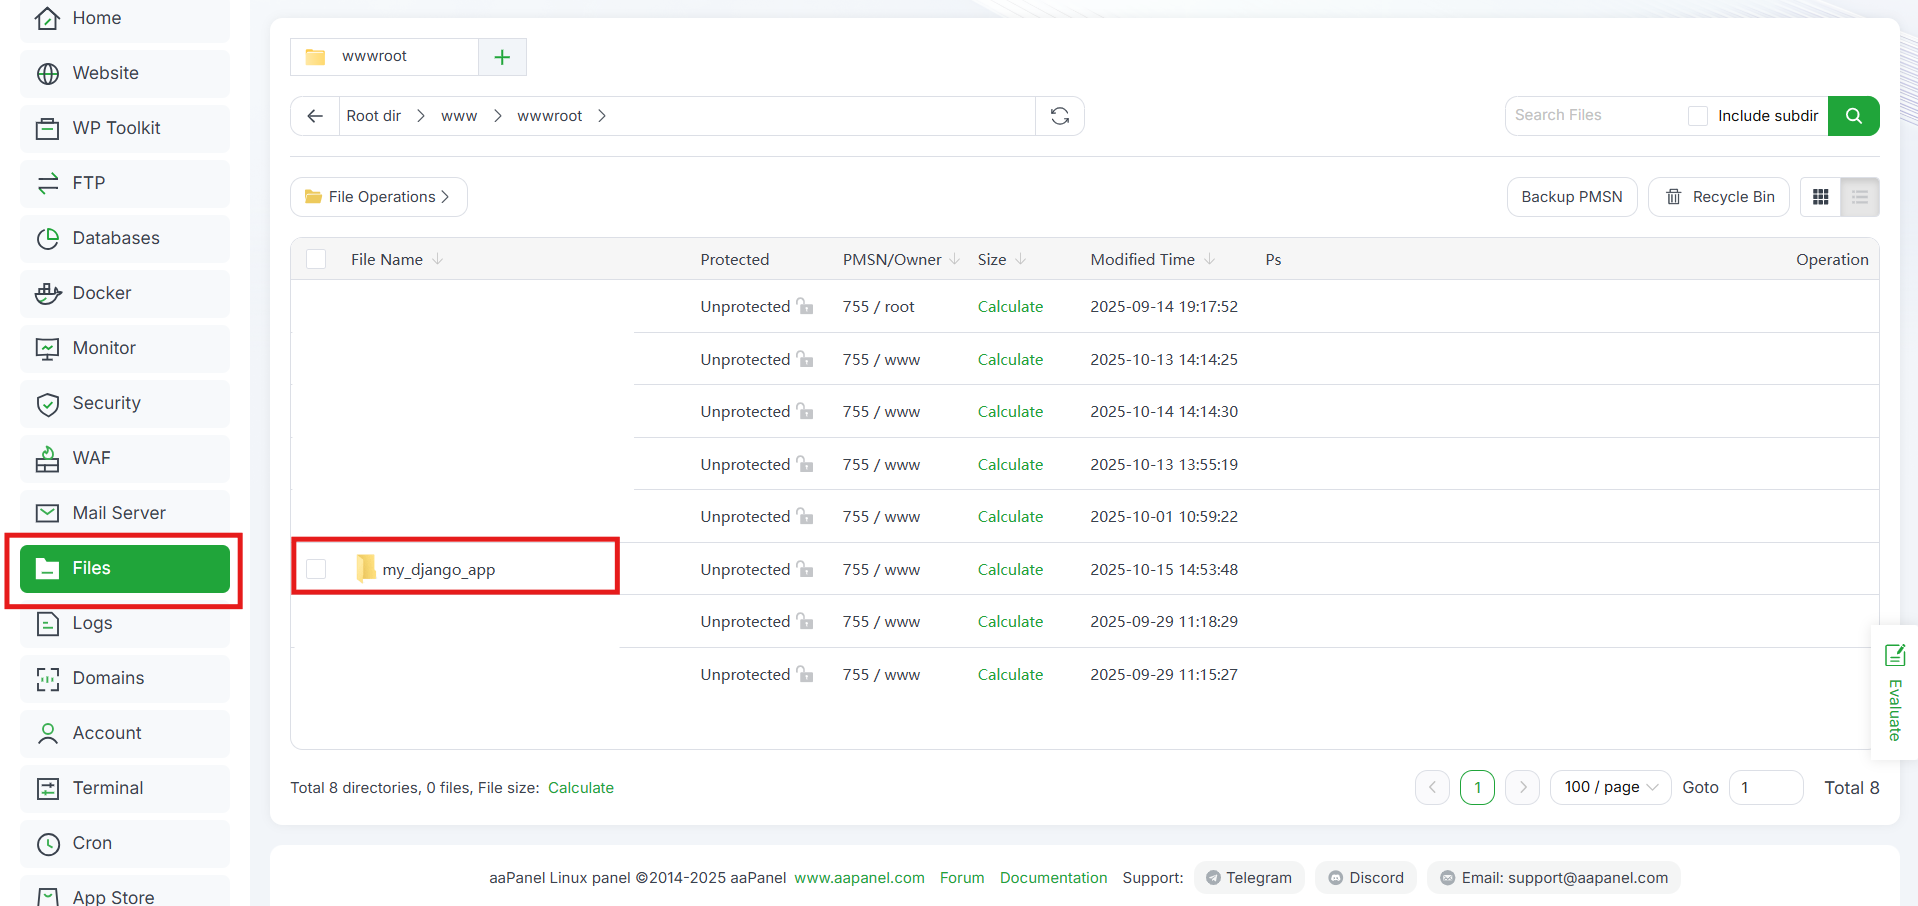Open the Documentation link
Image resolution: width=1918 pixels, height=906 pixels.
[x=1053, y=878]
